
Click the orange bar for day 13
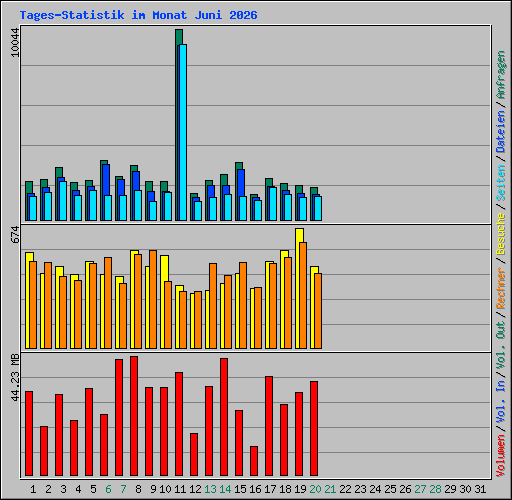[x=213, y=306]
